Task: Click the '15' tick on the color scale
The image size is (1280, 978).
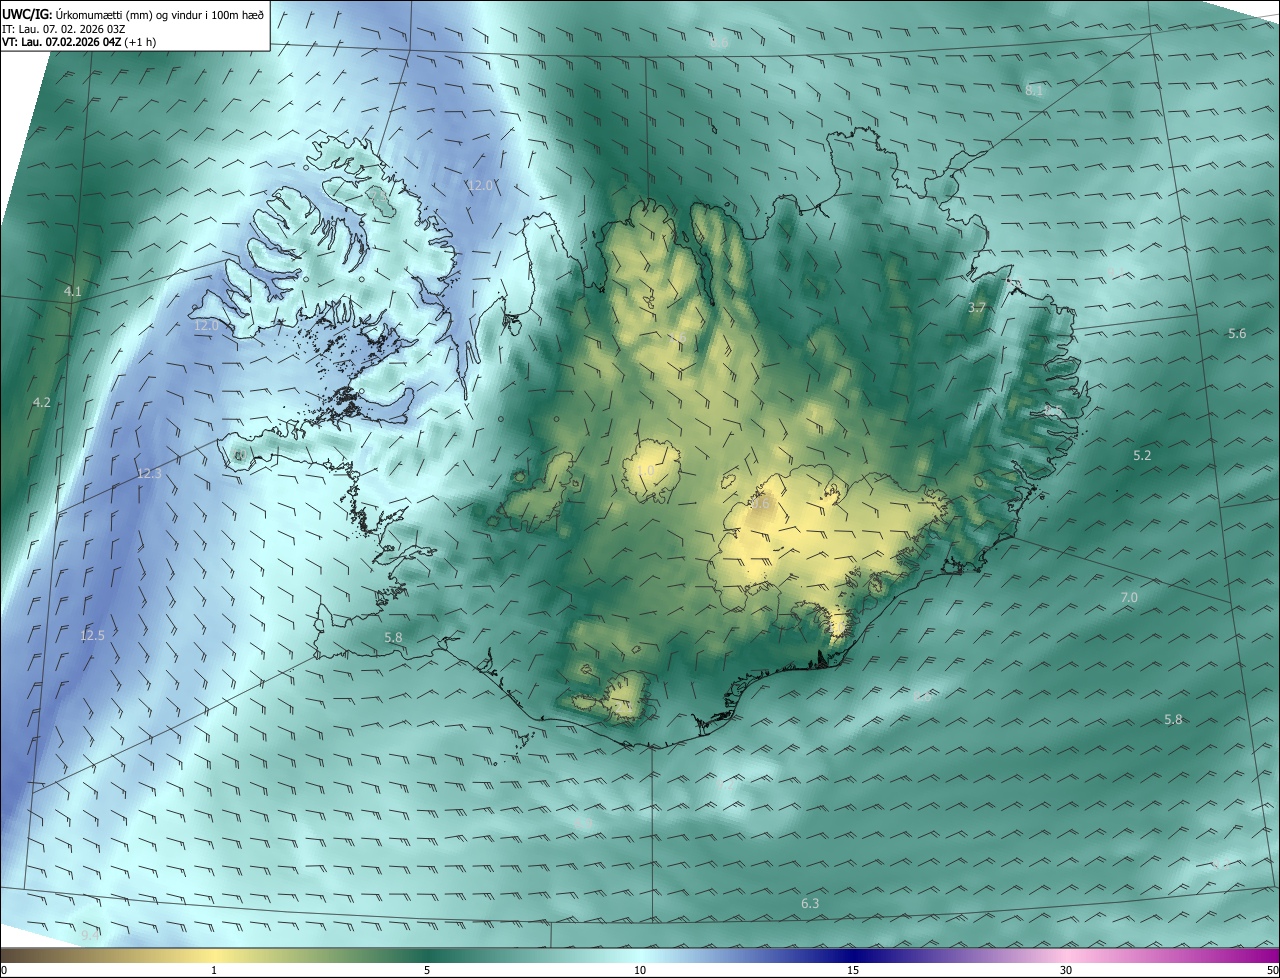Action: click(x=853, y=970)
